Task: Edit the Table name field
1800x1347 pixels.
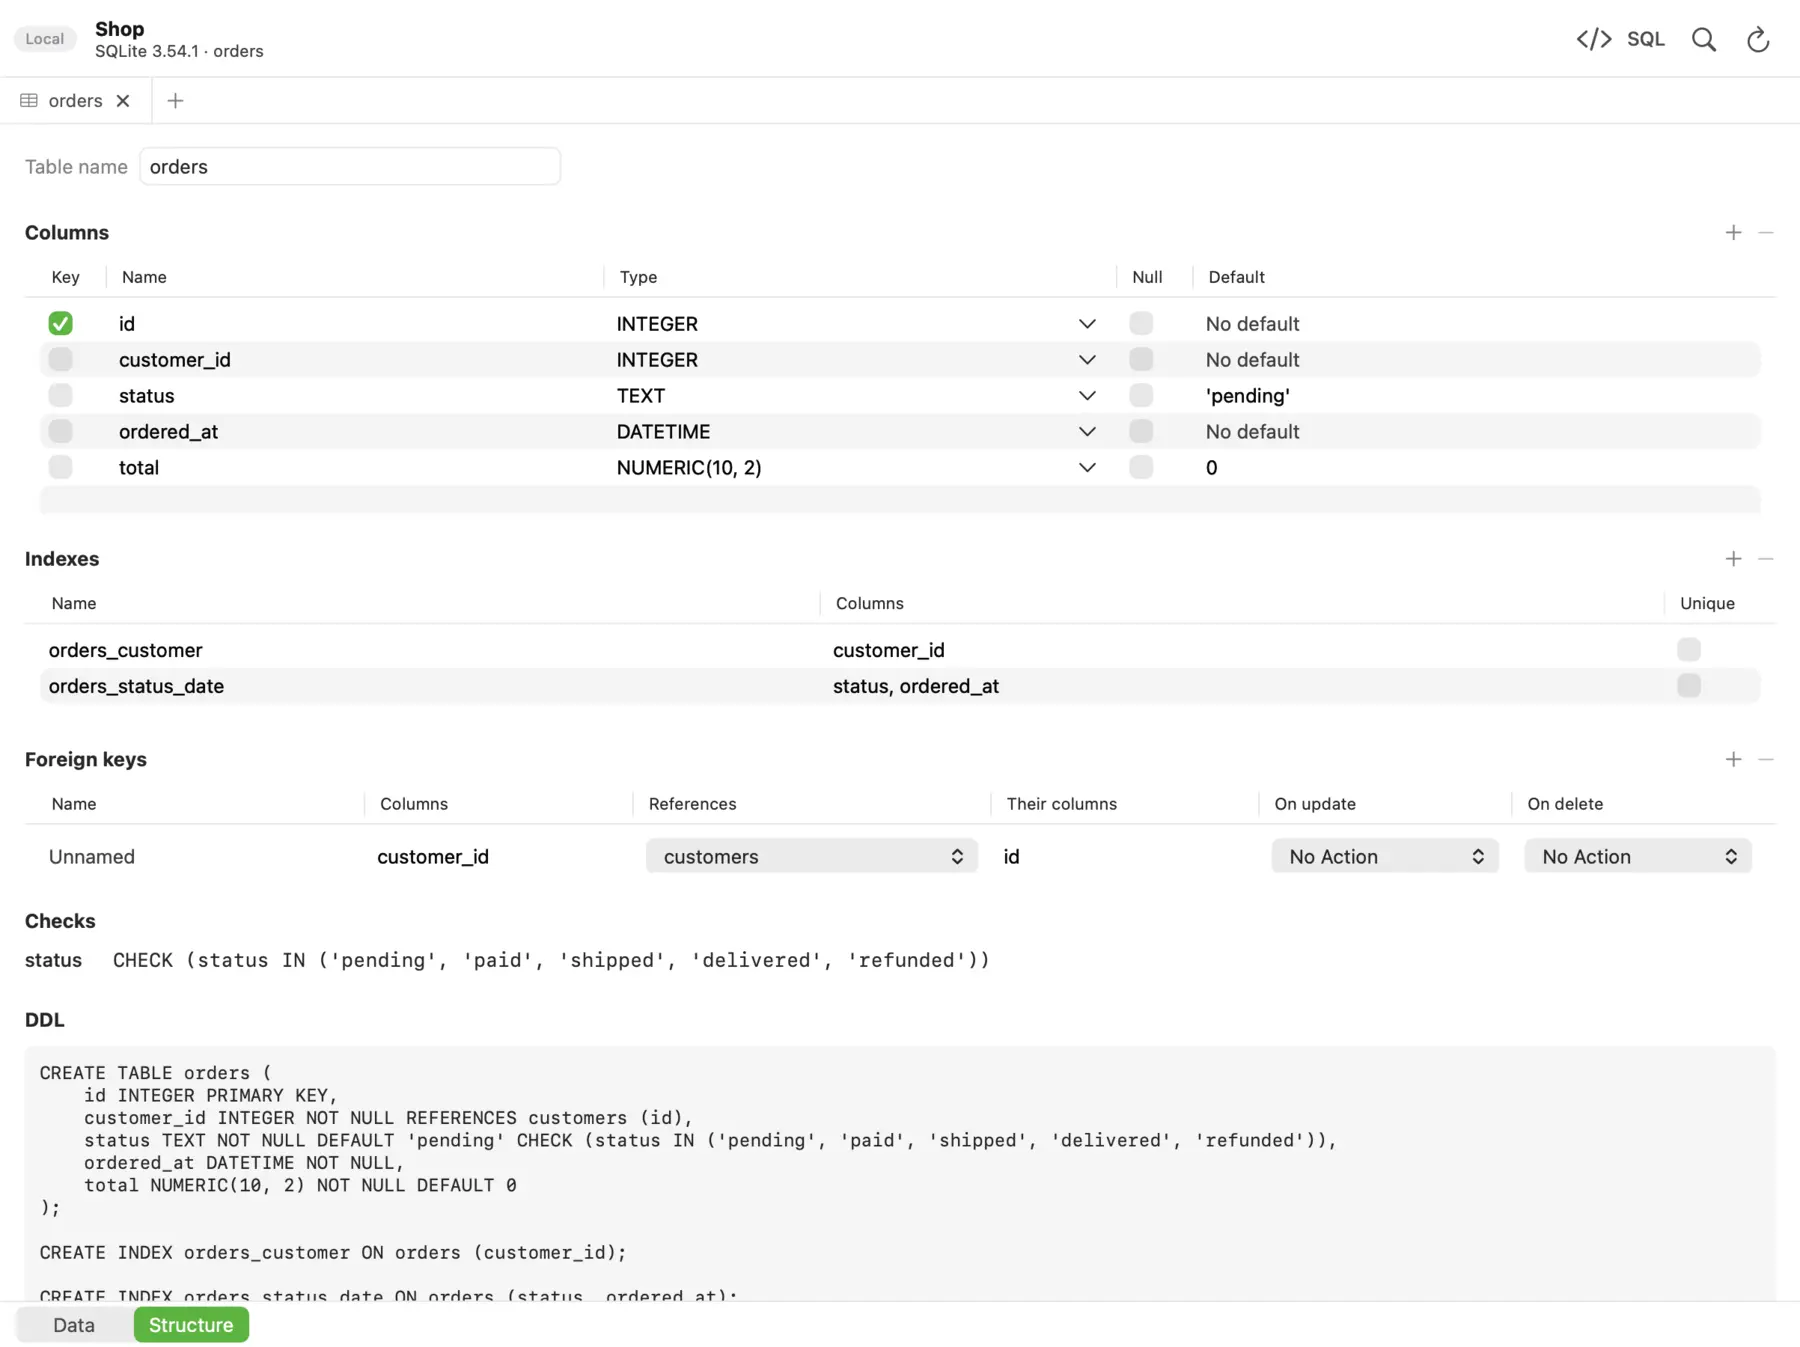Action: 350,166
